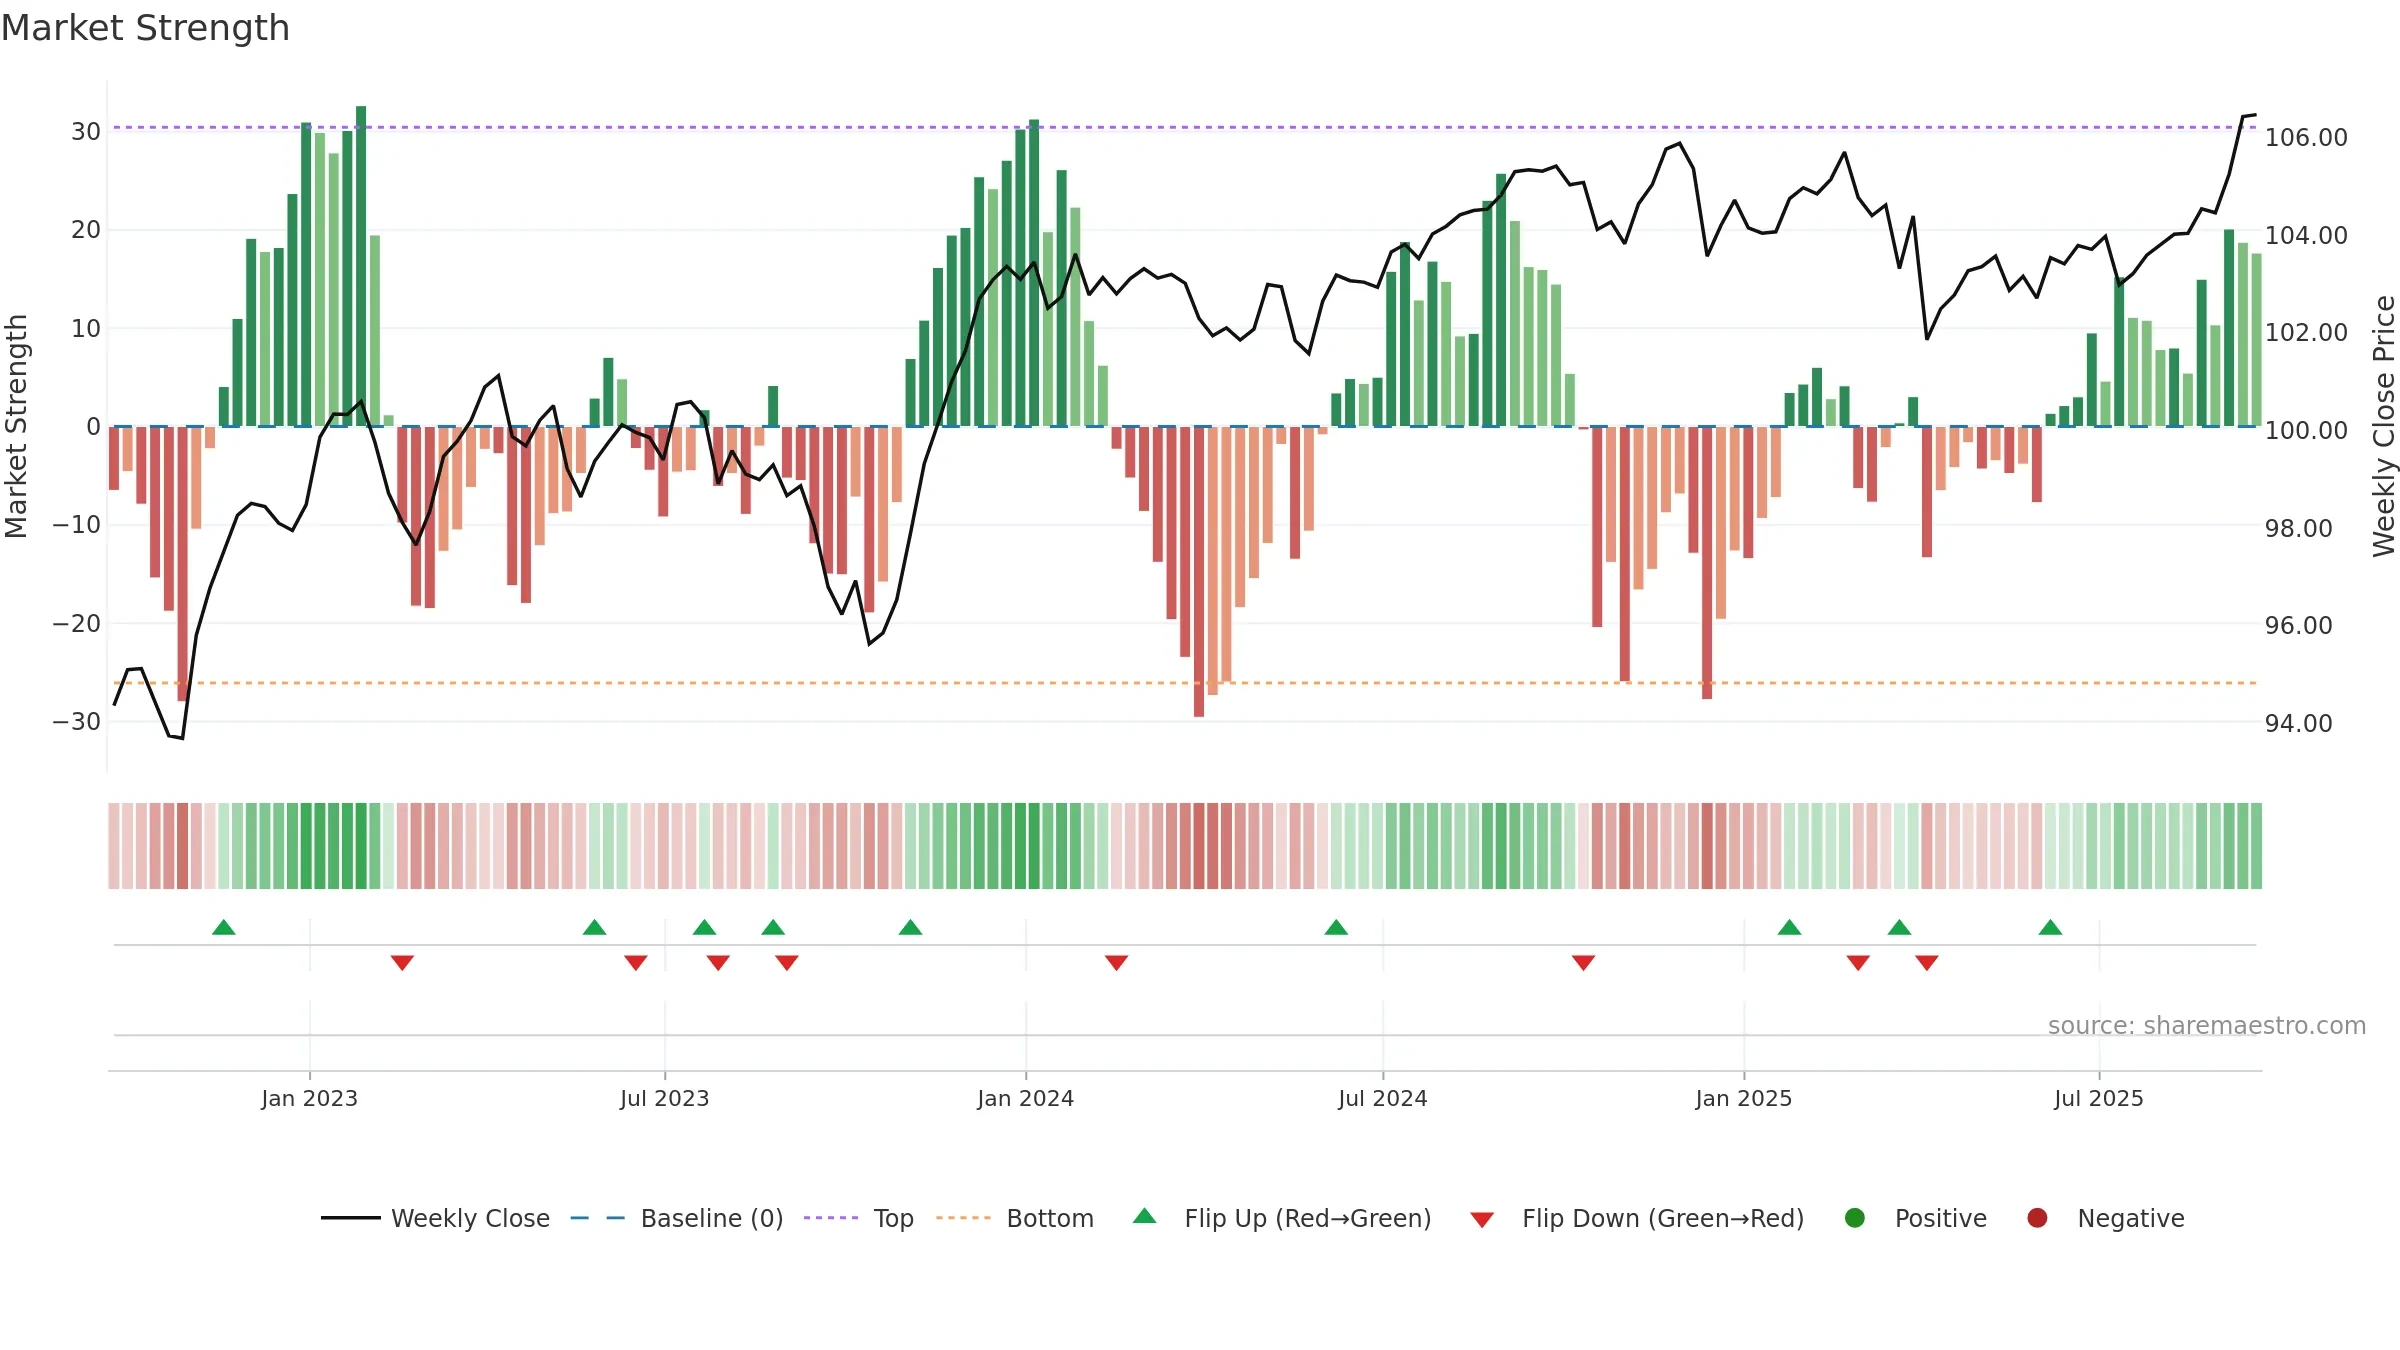The height and width of the screenshot is (1350, 2400).
Task: Click the Market Strength chart title
Action: 145,28
